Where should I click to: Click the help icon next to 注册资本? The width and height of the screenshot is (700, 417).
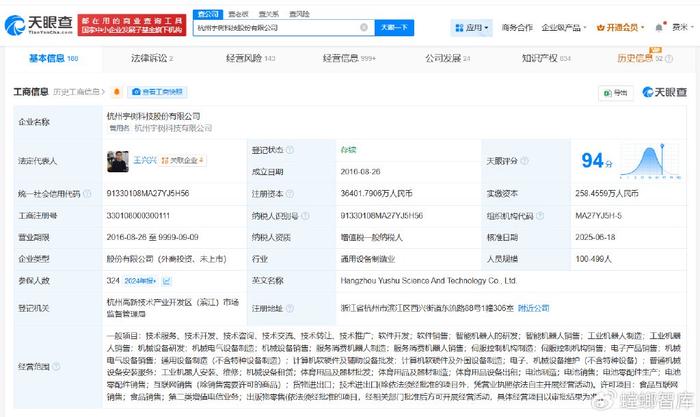point(290,194)
